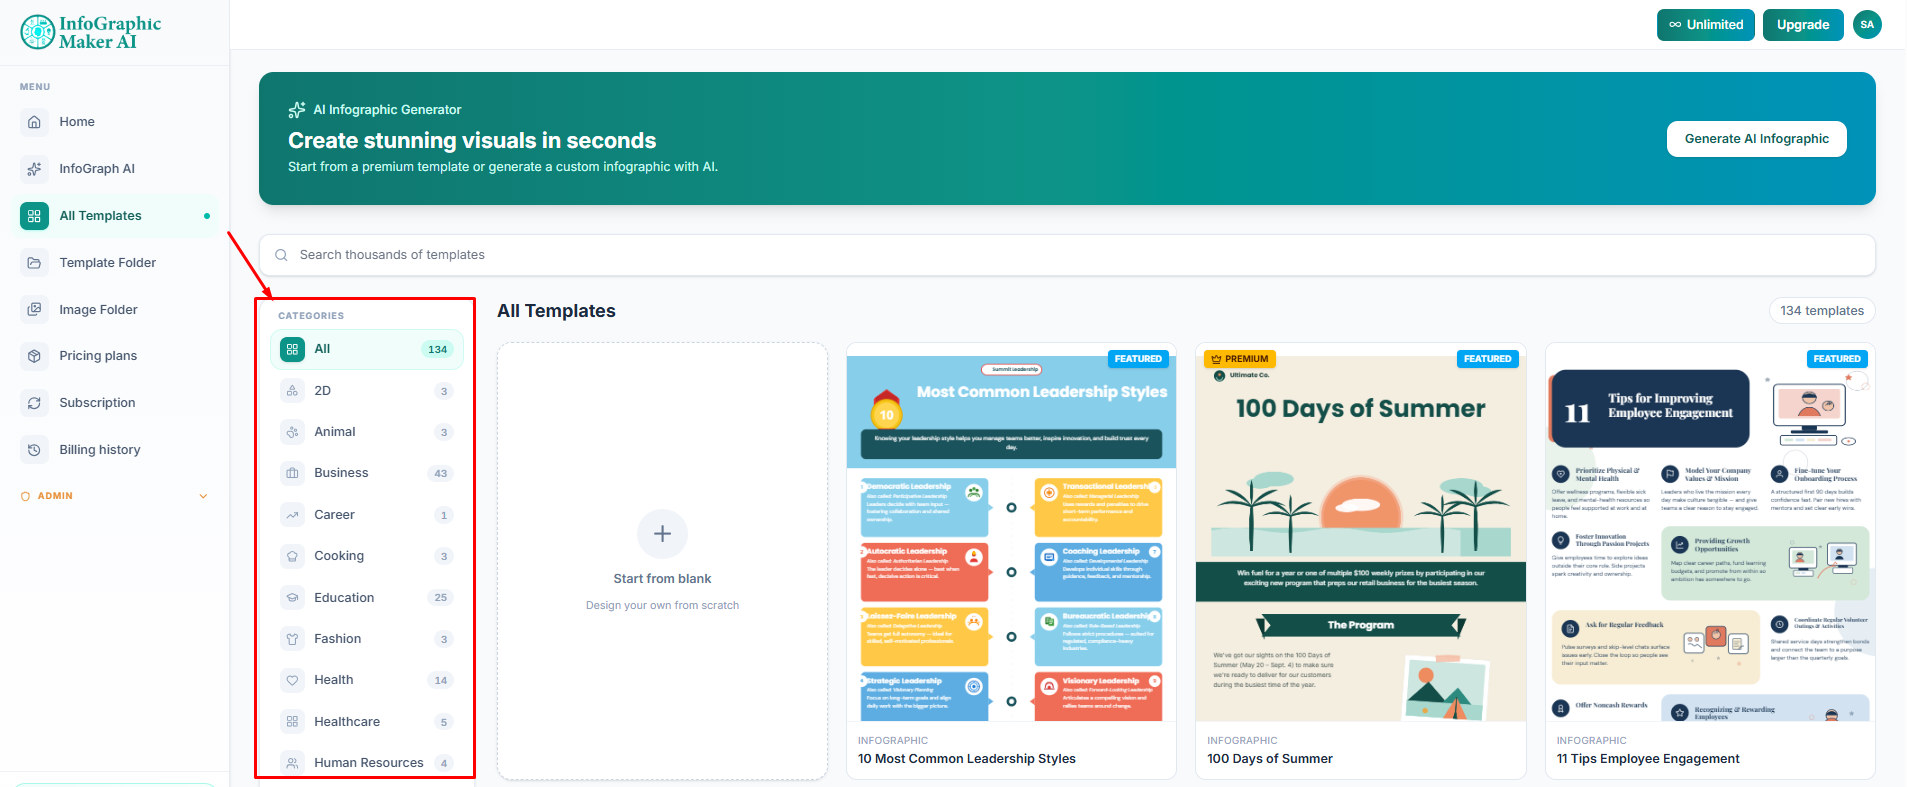Screen dimensions: 1907x787
Task: Click the '134 templates' count badge
Action: 1822,311
